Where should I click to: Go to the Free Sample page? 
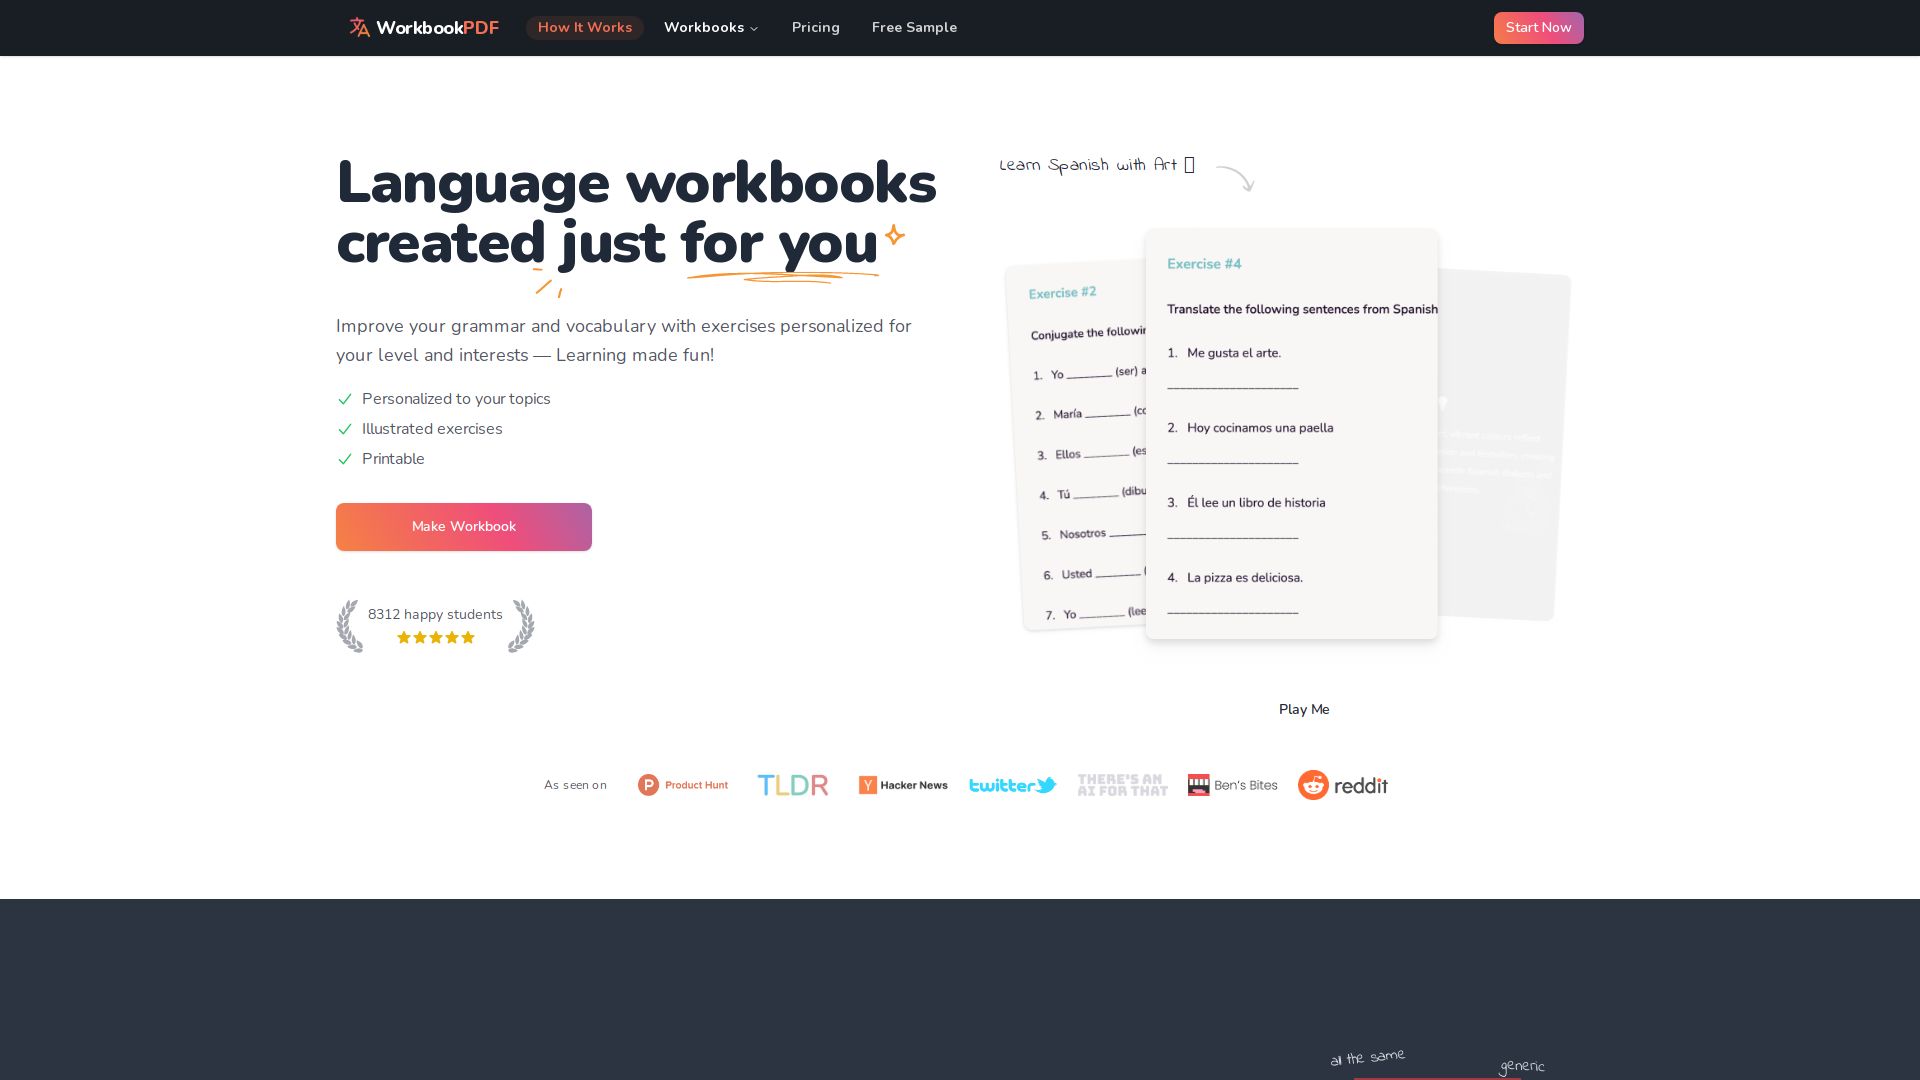[913, 27]
